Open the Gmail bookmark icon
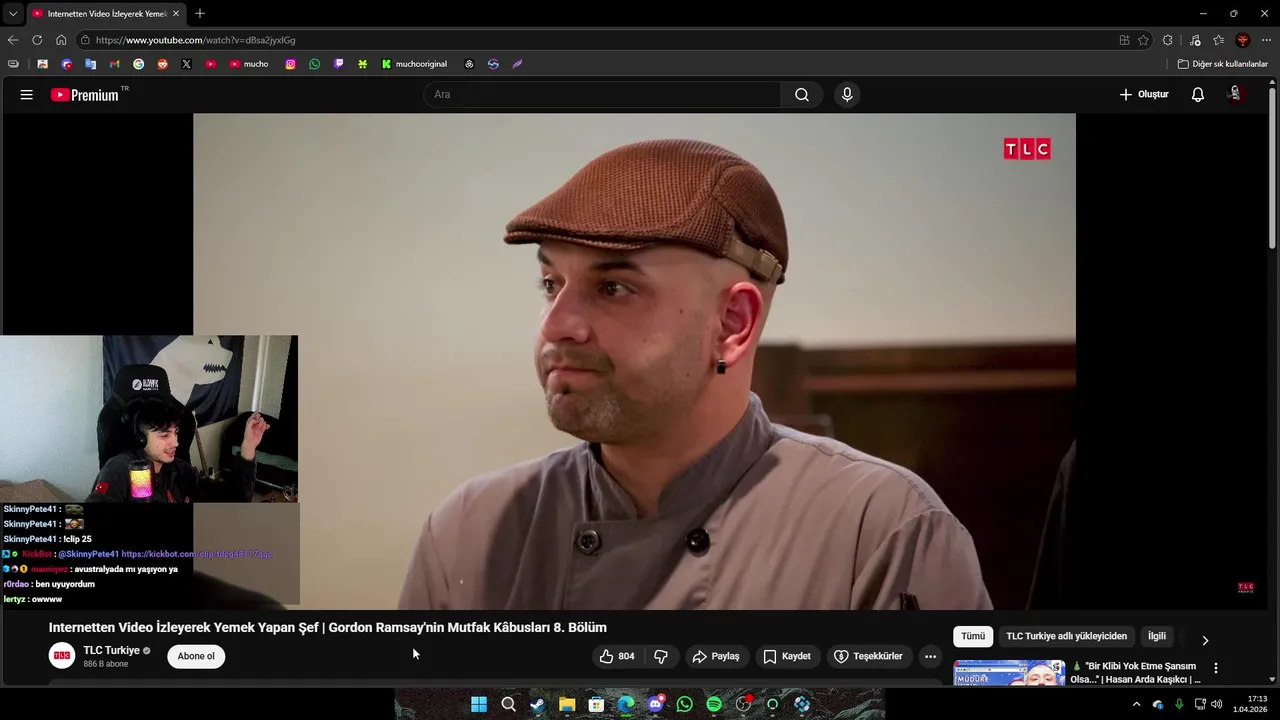This screenshot has width=1280, height=720. [114, 64]
